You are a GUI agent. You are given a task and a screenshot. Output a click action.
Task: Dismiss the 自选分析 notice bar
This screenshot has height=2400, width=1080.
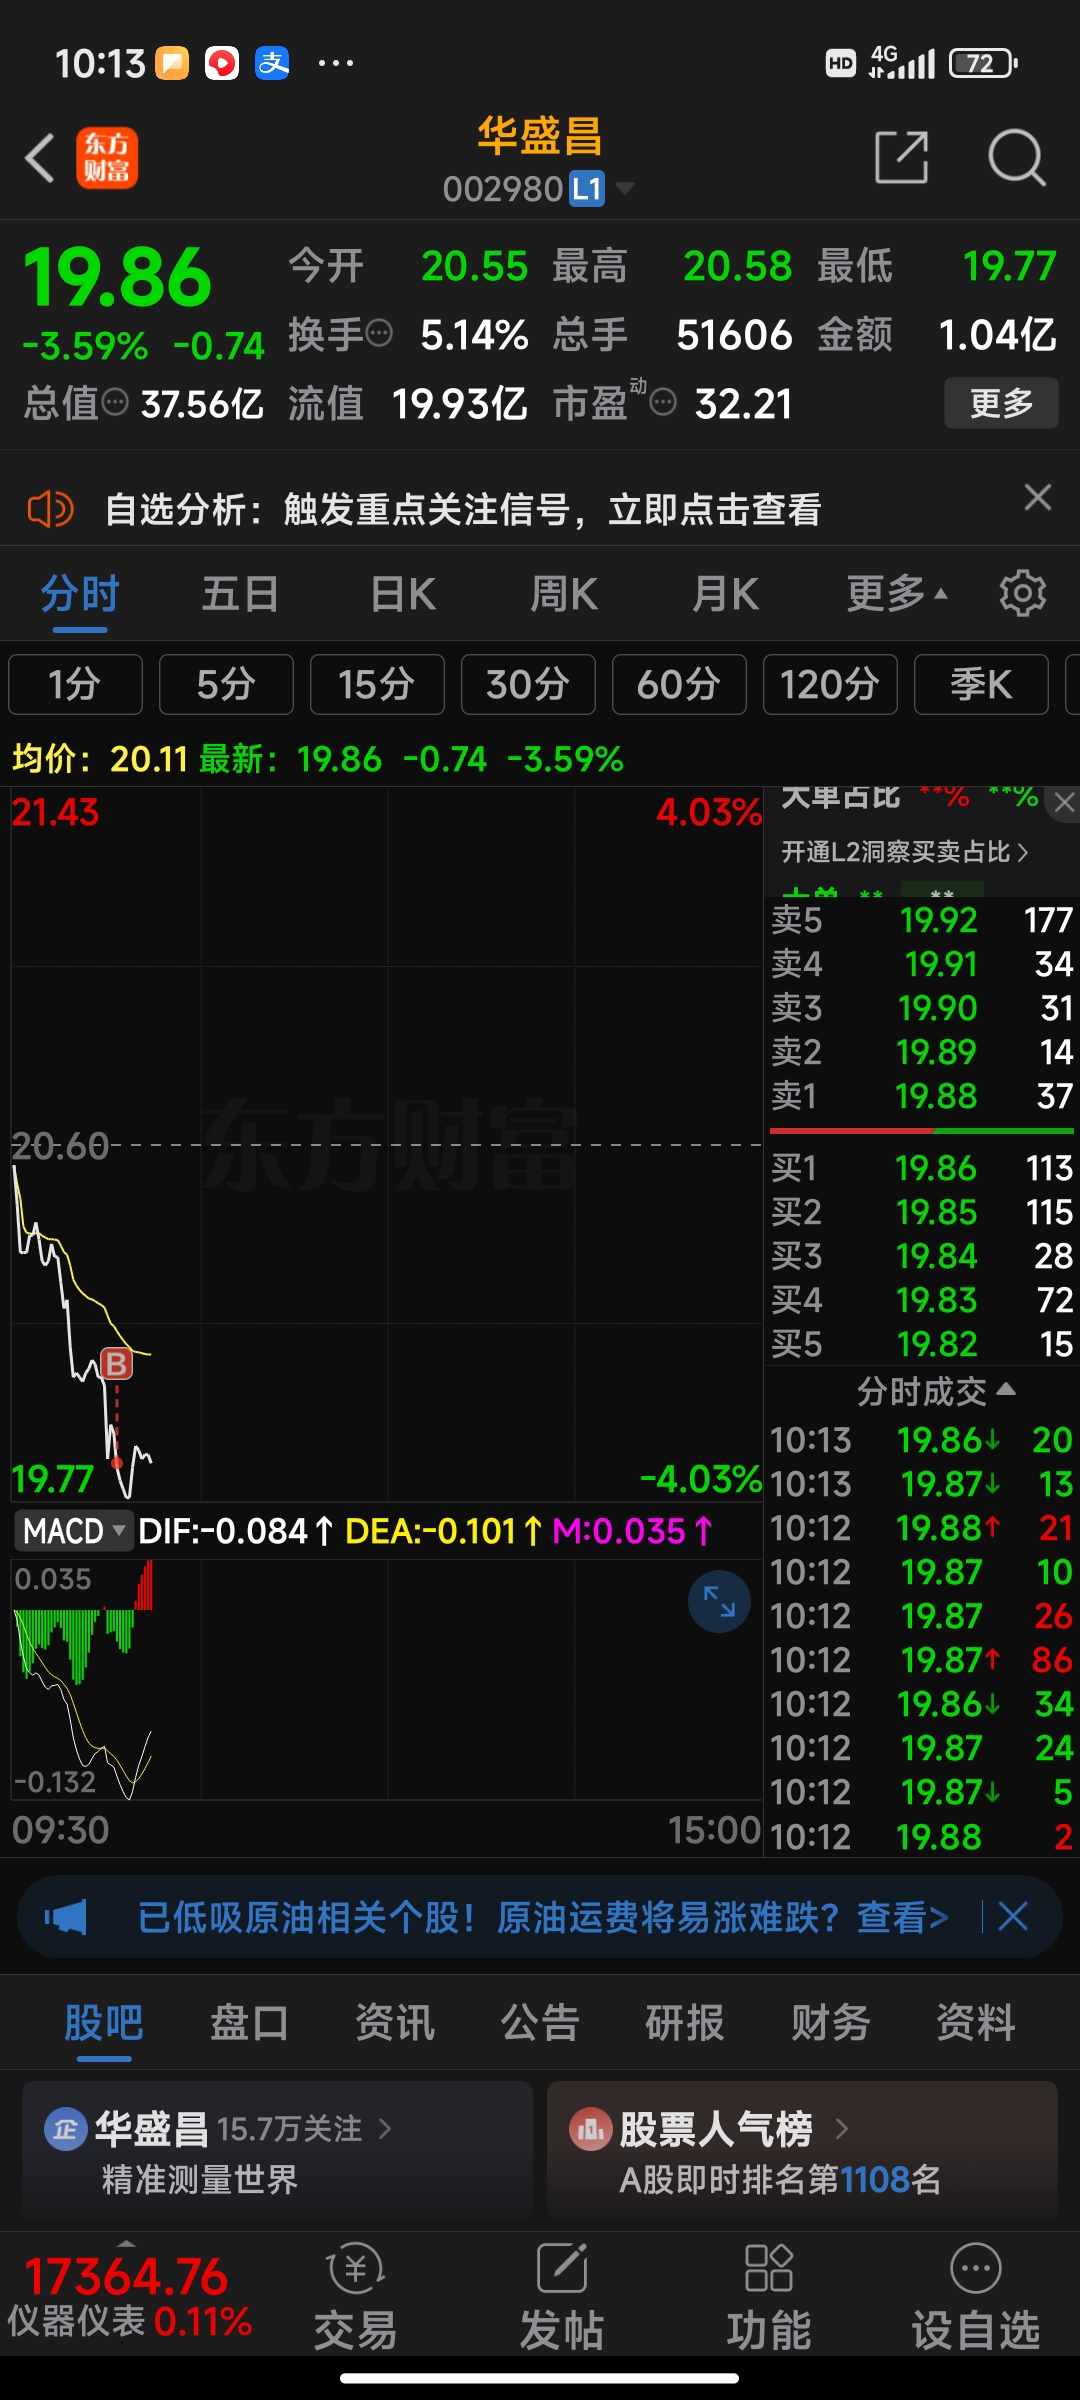pos(1038,497)
